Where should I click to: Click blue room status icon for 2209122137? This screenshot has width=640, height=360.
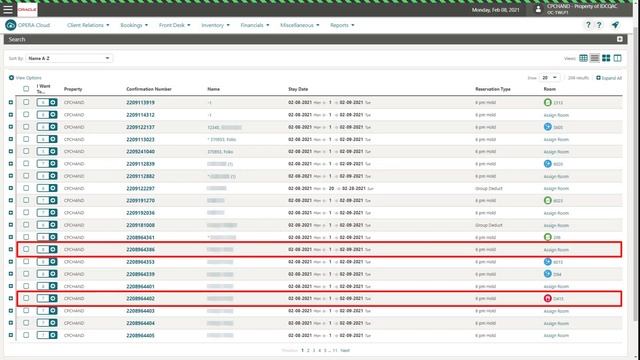click(x=548, y=127)
